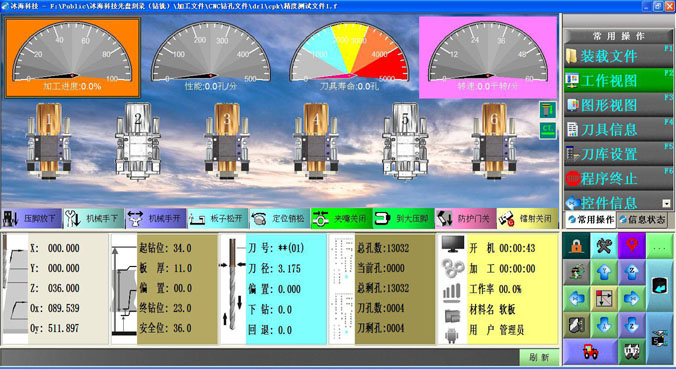676x369 pixels.
Task: Jog Y axis with the Y up arrow
Action: point(604,272)
